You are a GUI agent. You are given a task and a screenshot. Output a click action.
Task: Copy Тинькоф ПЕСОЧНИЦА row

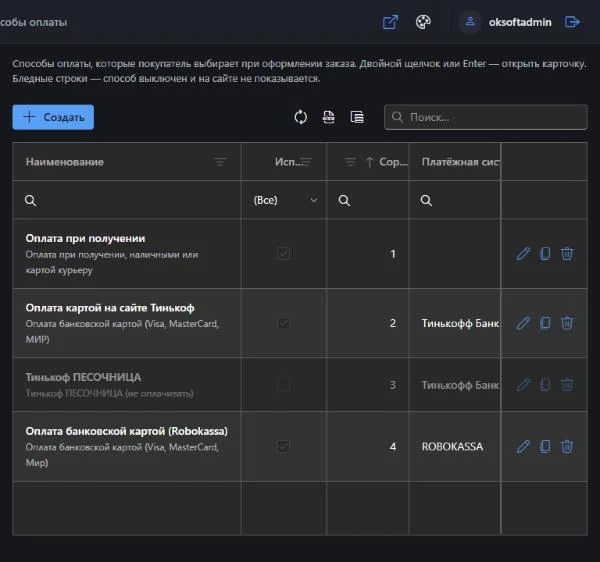point(545,384)
